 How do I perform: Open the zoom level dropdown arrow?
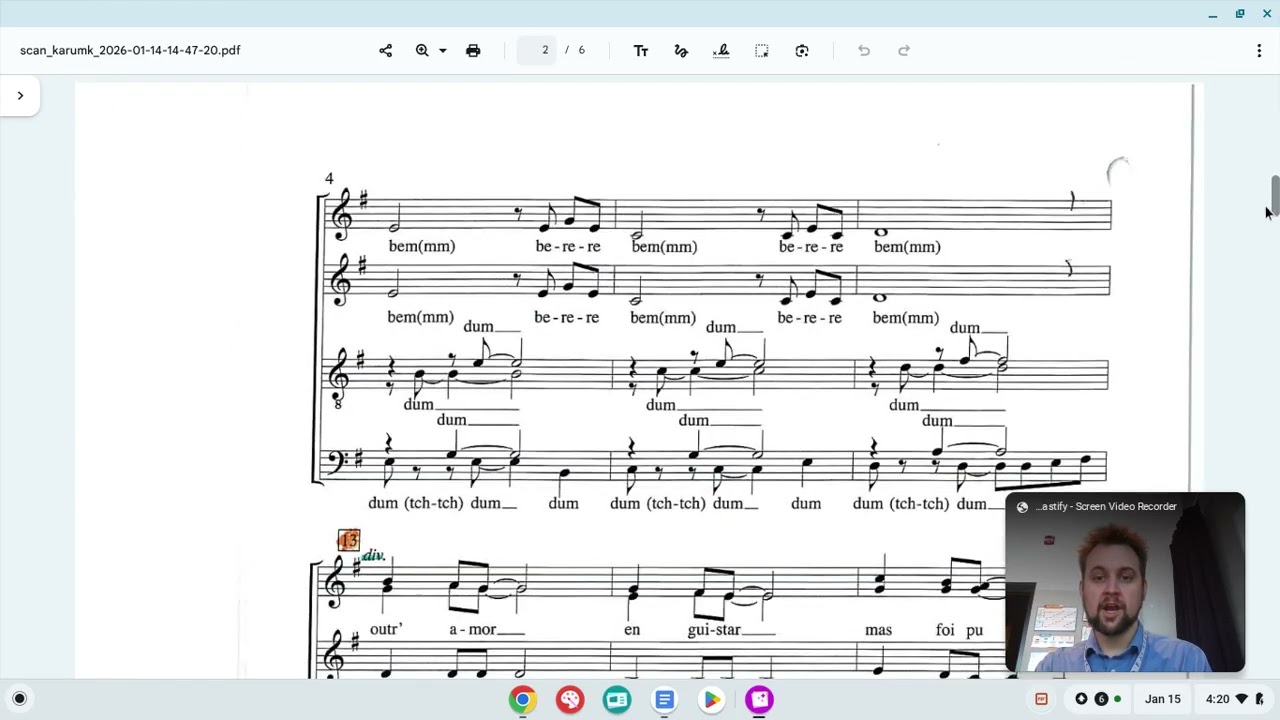pos(442,50)
